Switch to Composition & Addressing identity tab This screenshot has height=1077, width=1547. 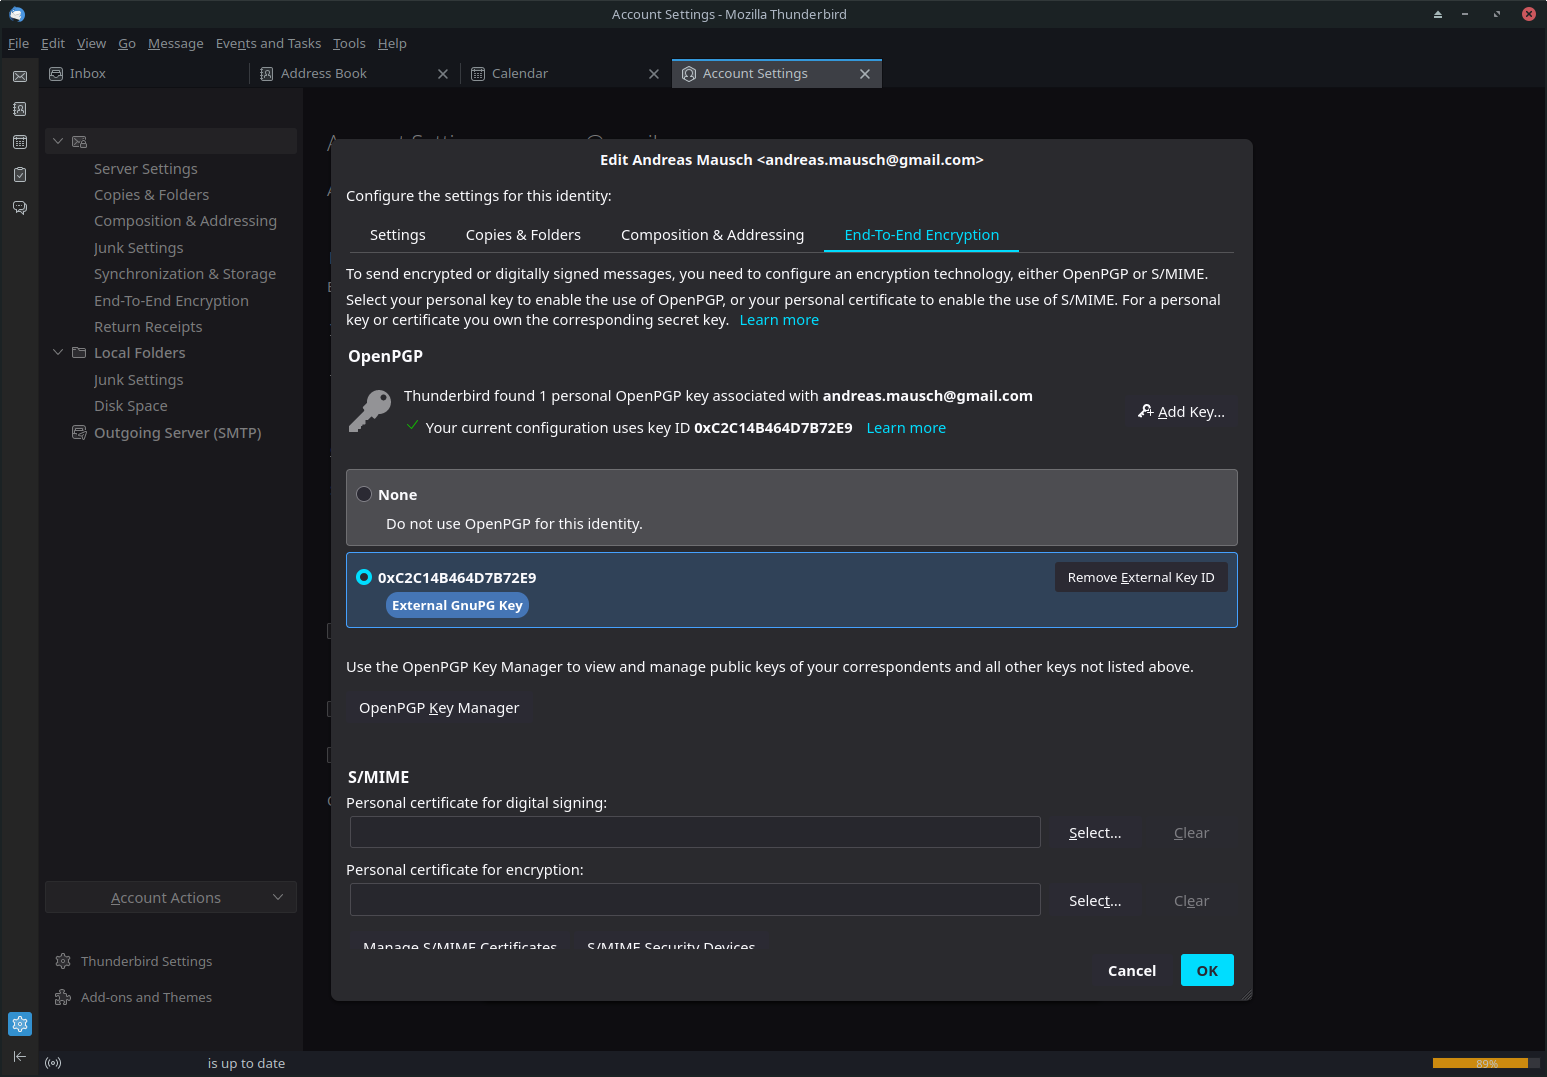712,235
